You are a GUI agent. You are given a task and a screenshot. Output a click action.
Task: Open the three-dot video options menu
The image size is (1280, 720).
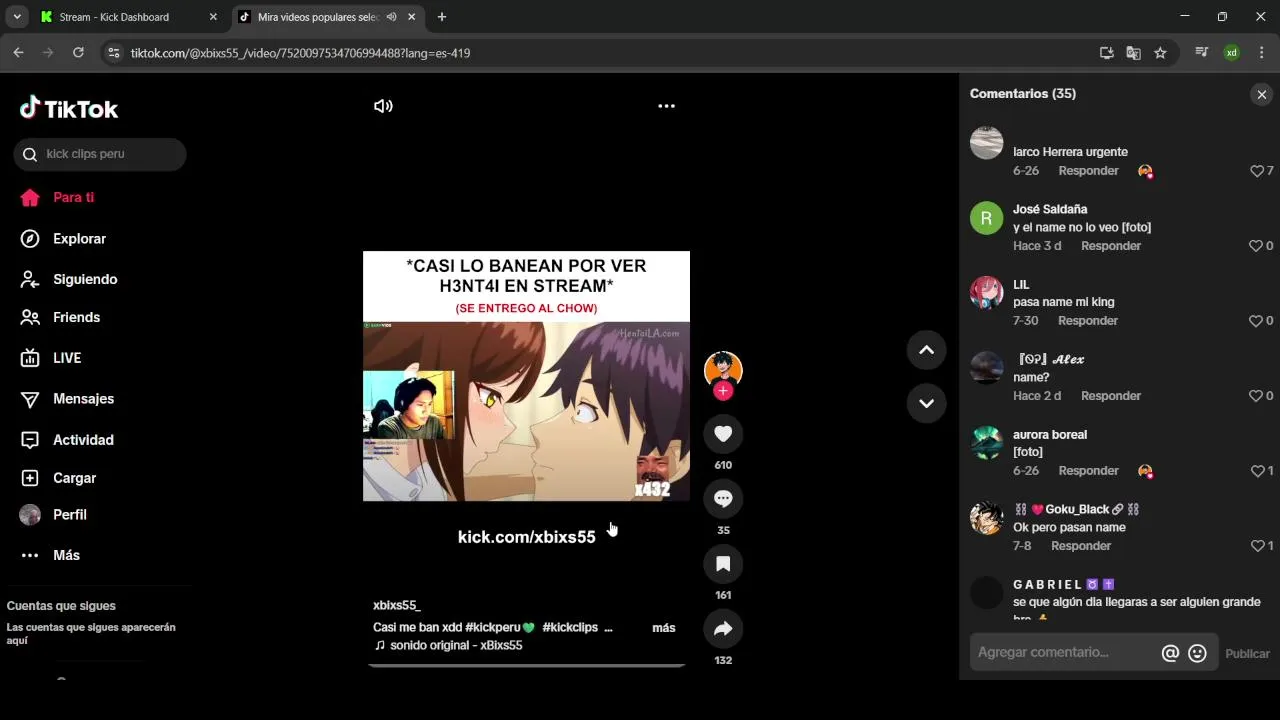coord(666,106)
